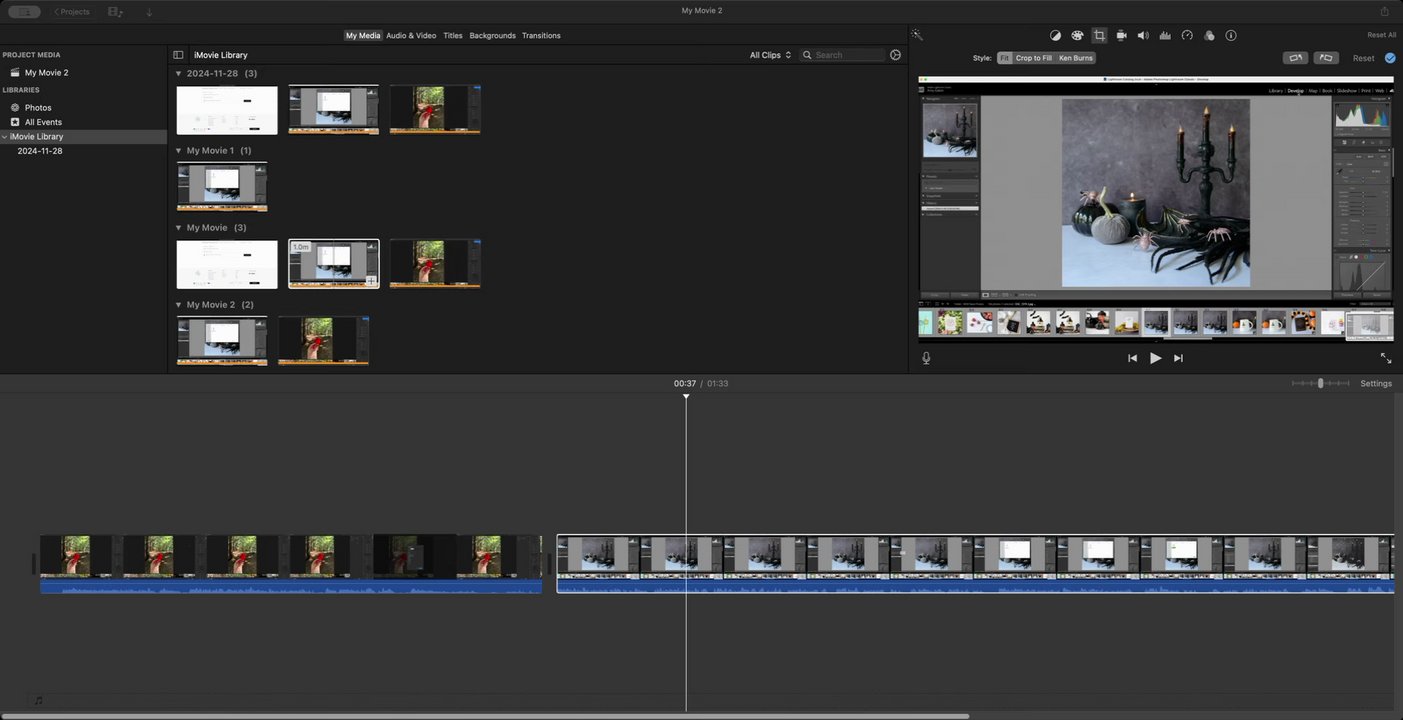The image size is (1403, 720).
Task: Switch to the Transitions tab
Action: (x=541, y=35)
